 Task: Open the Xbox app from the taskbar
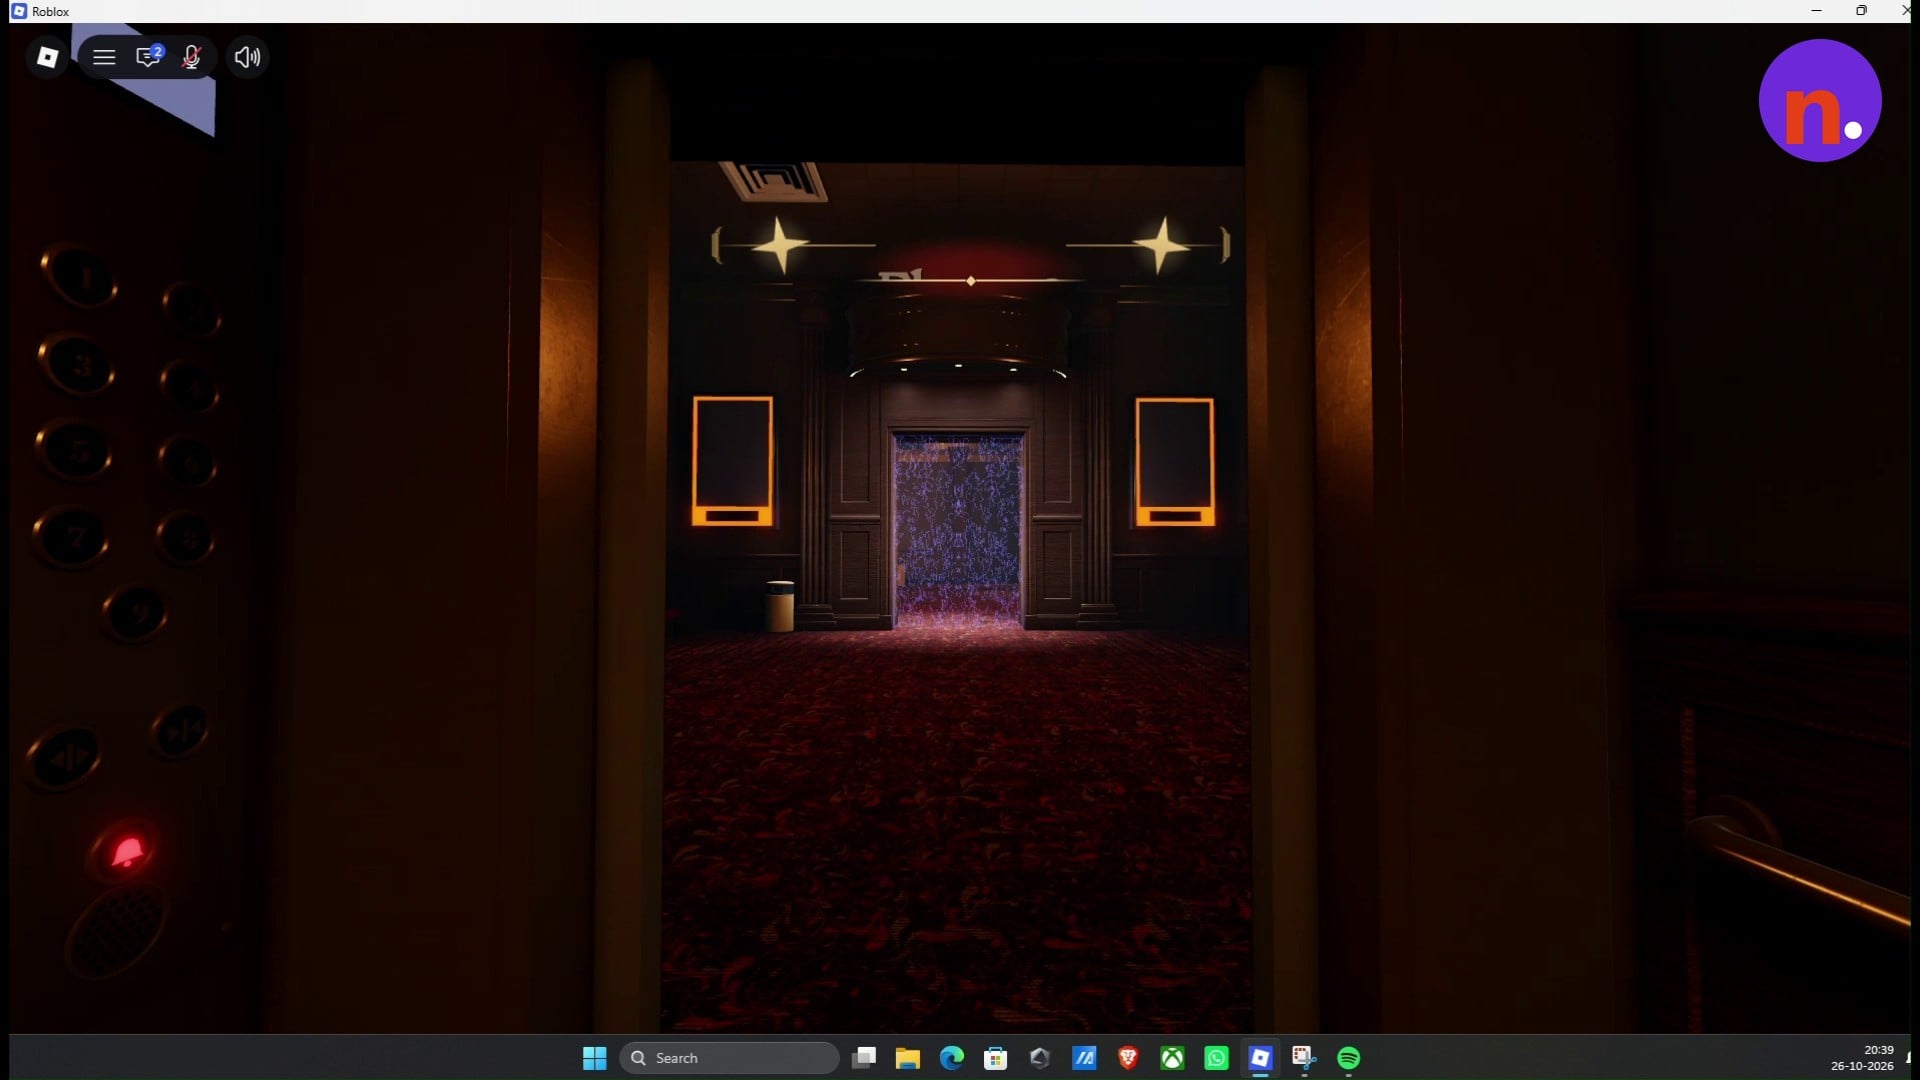1172,1058
